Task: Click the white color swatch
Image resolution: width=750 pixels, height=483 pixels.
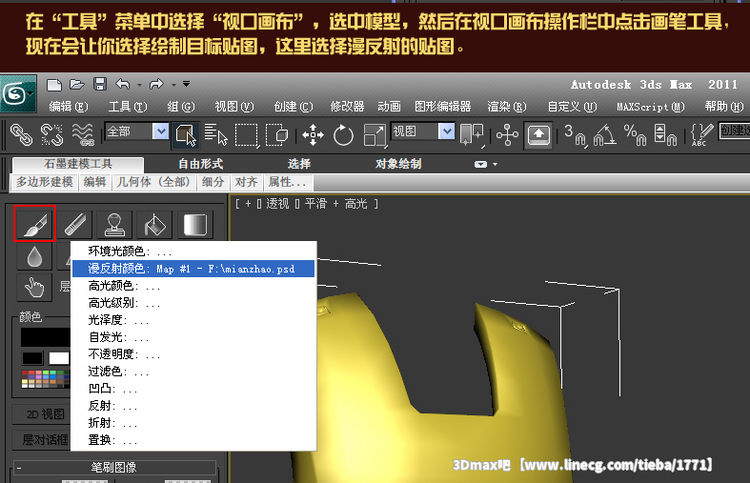Action: 59,358
